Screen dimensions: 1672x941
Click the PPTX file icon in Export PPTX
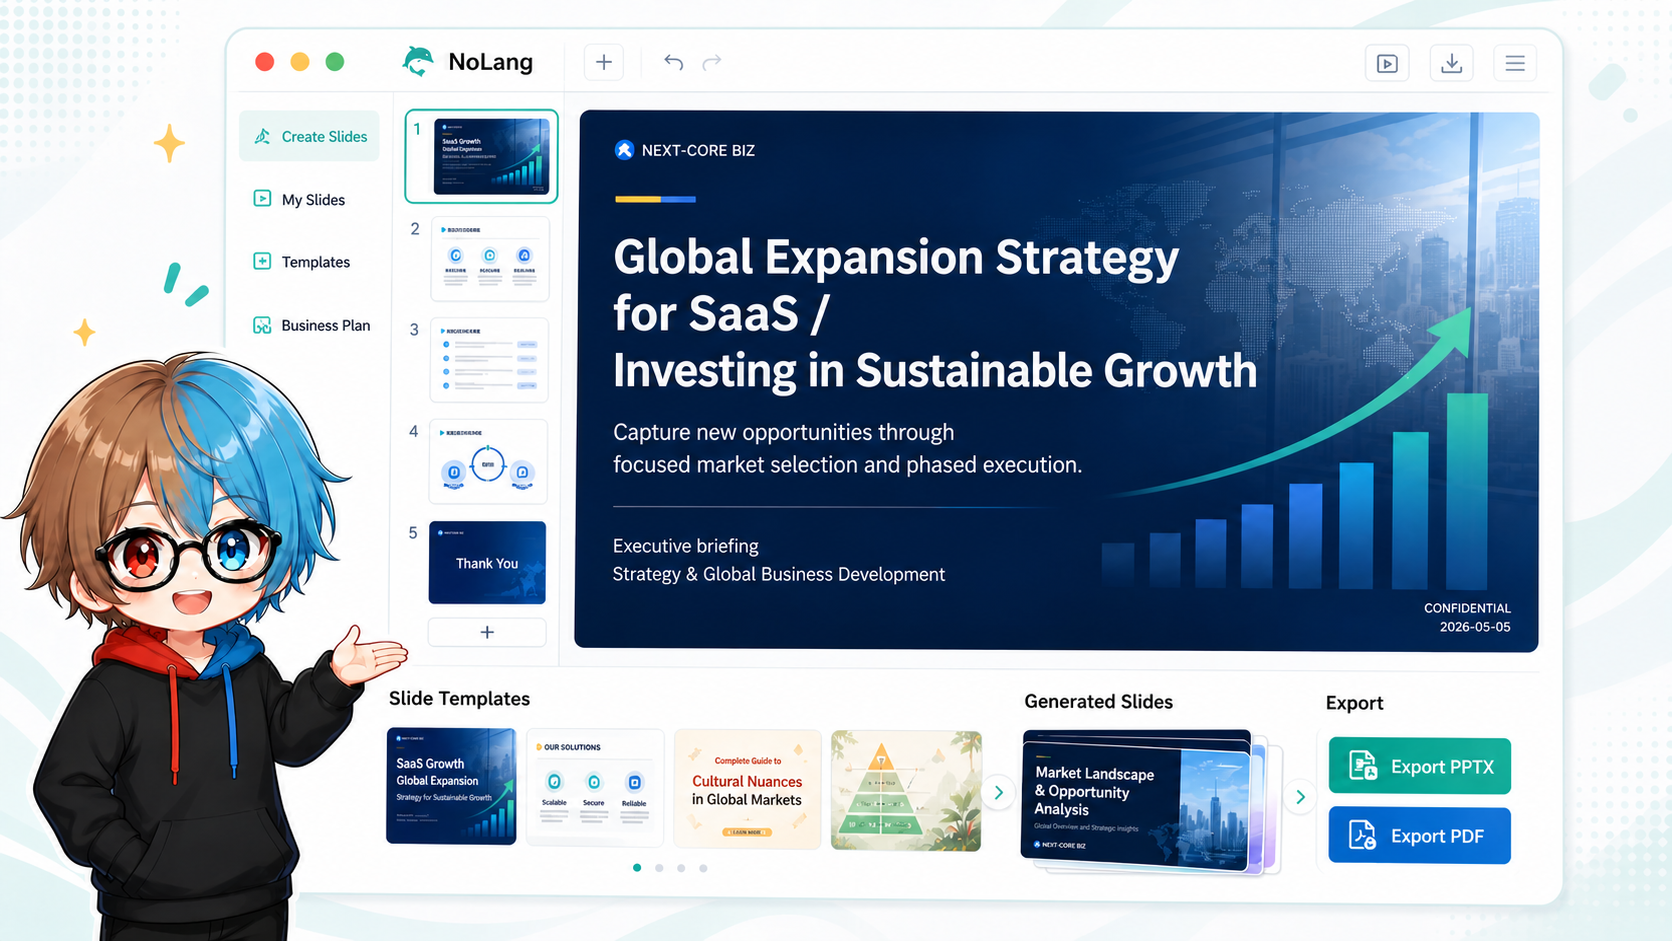(1363, 766)
